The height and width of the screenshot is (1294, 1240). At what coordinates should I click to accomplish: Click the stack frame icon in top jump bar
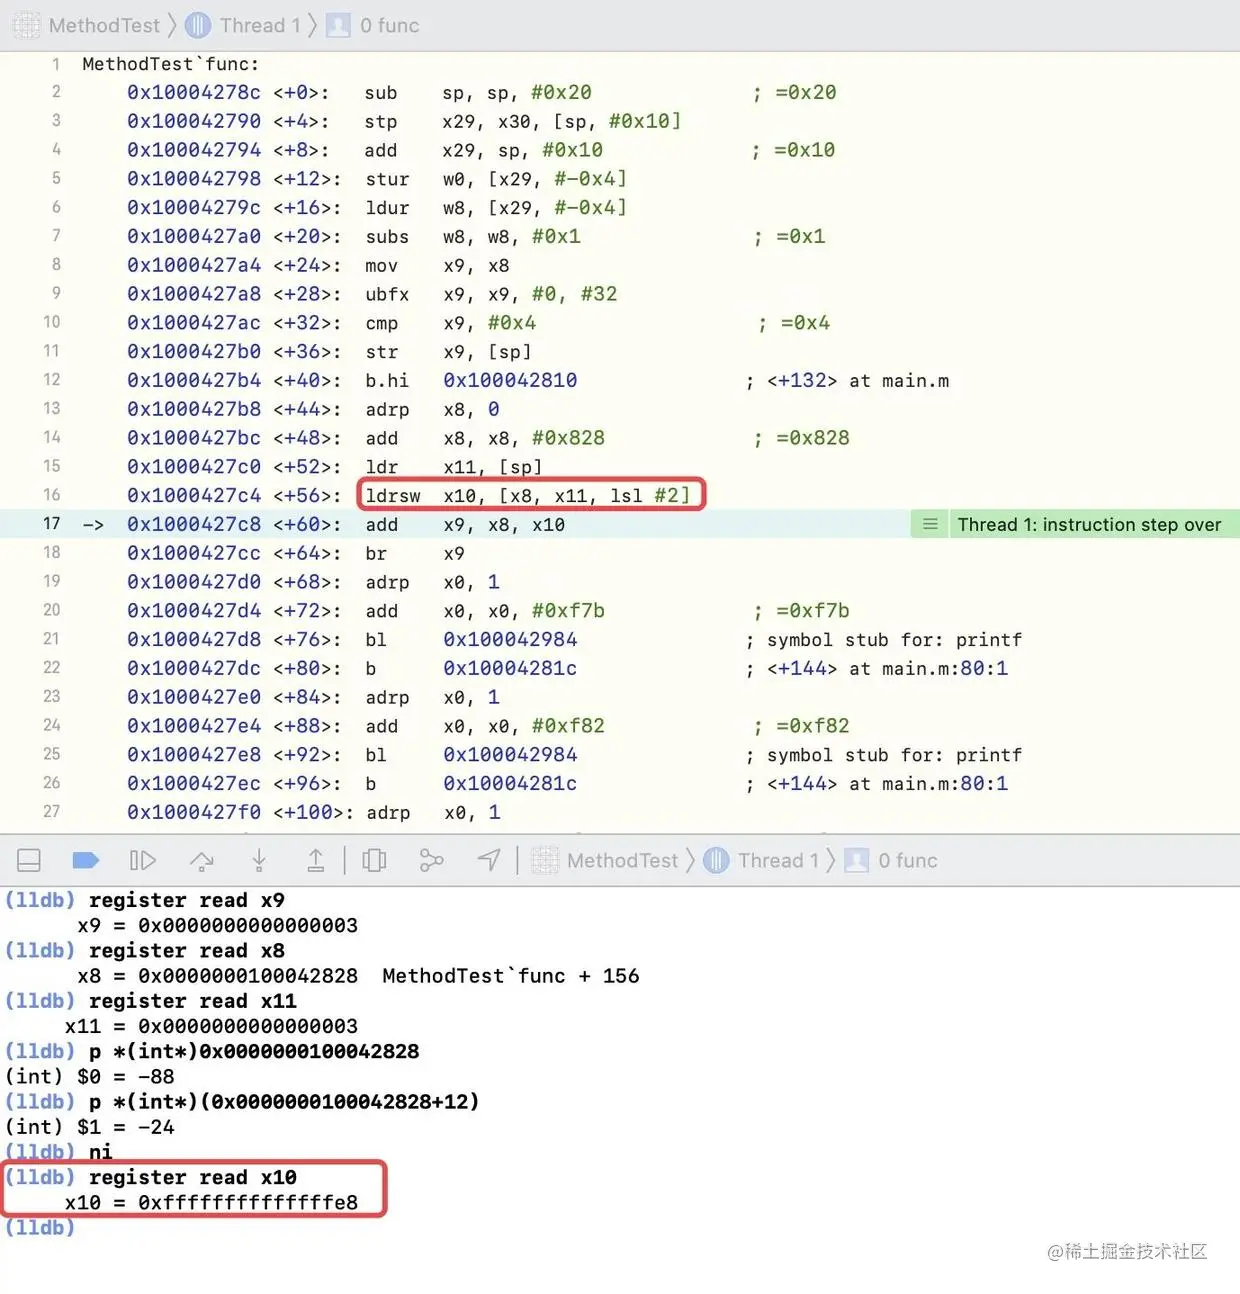(339, 25)
